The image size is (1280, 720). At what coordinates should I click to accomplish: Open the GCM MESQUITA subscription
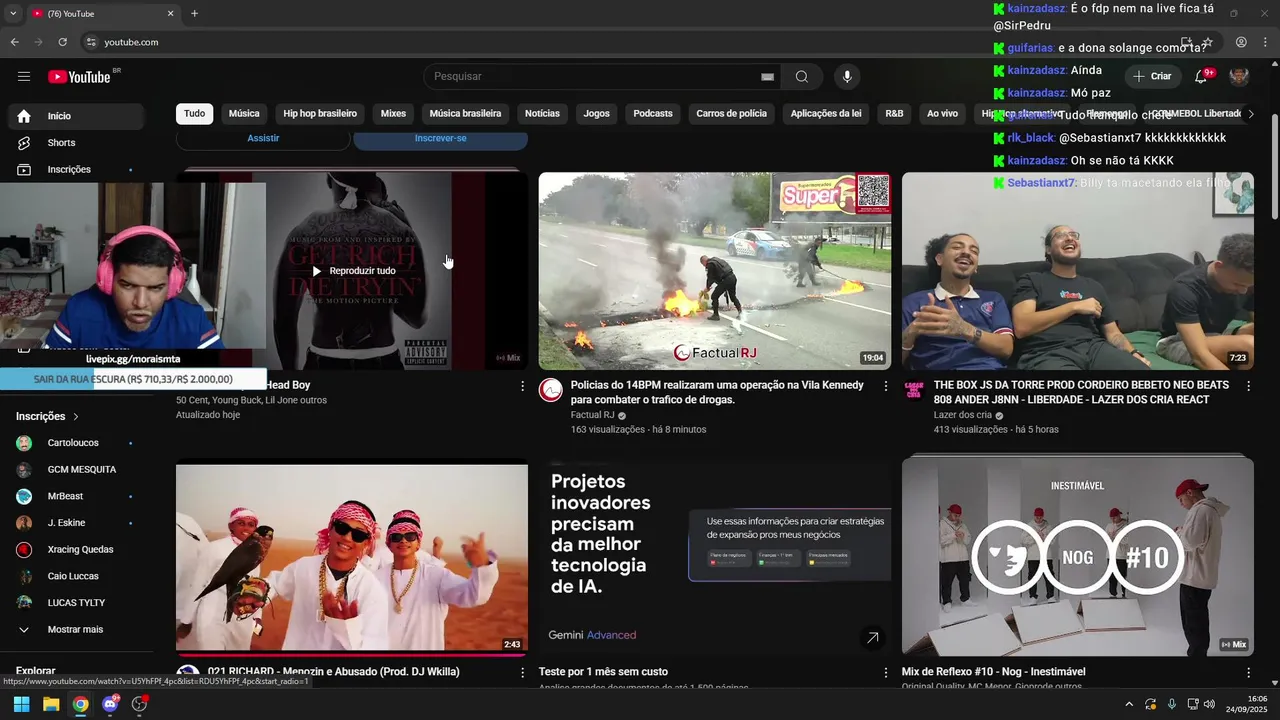(x=76, y=470)
